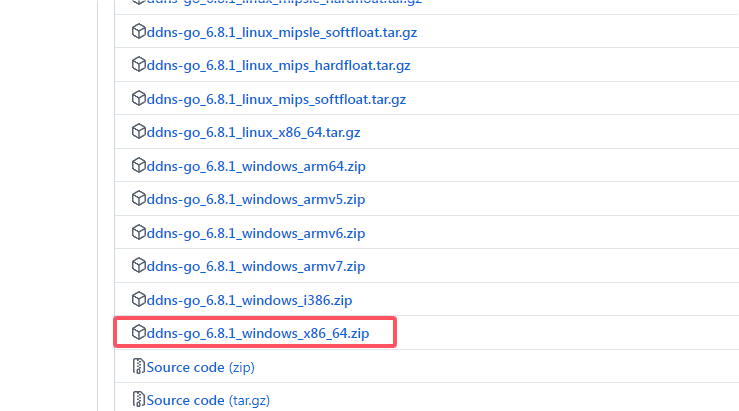The width and height of the screenshot is (739, 411).
Task: Click package icon beside linux_mips_hardfloat asset
Action: tap(139, 64)
